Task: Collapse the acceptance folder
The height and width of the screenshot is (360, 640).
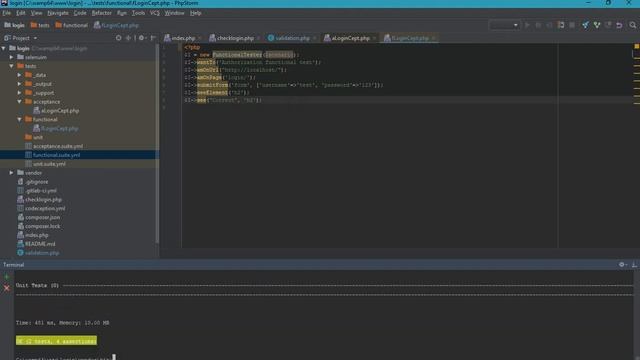Action: [x=19, y=102]
